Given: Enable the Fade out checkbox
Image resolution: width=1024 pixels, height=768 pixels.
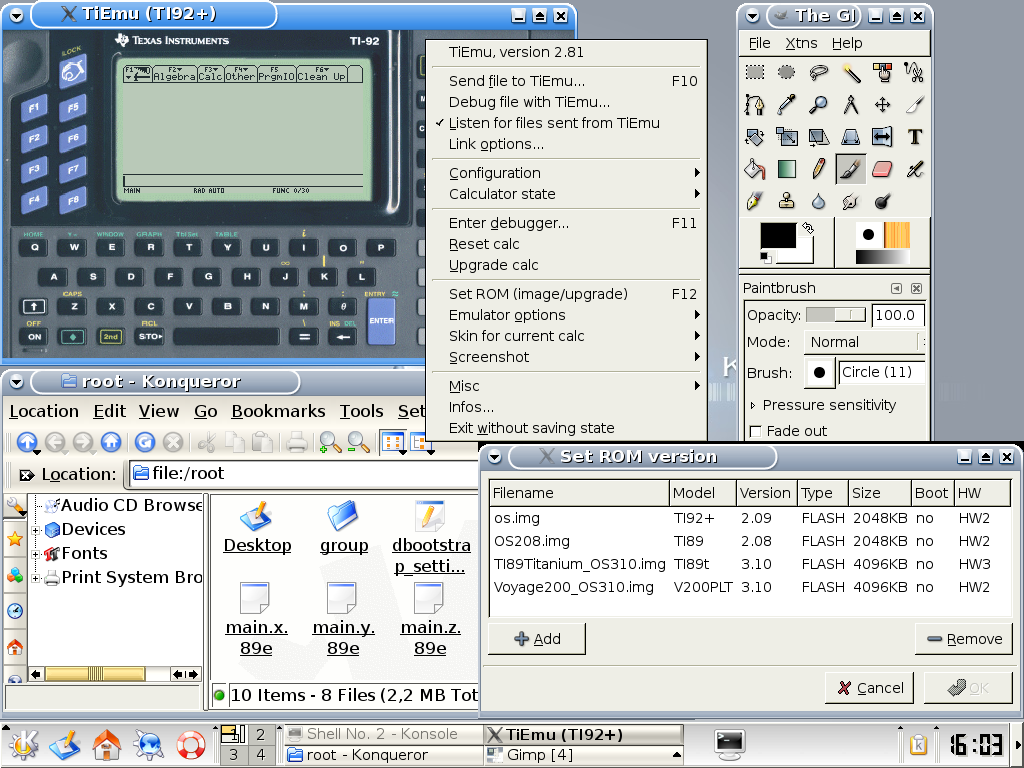Looking at the screenshot, I should click(756, 431).
